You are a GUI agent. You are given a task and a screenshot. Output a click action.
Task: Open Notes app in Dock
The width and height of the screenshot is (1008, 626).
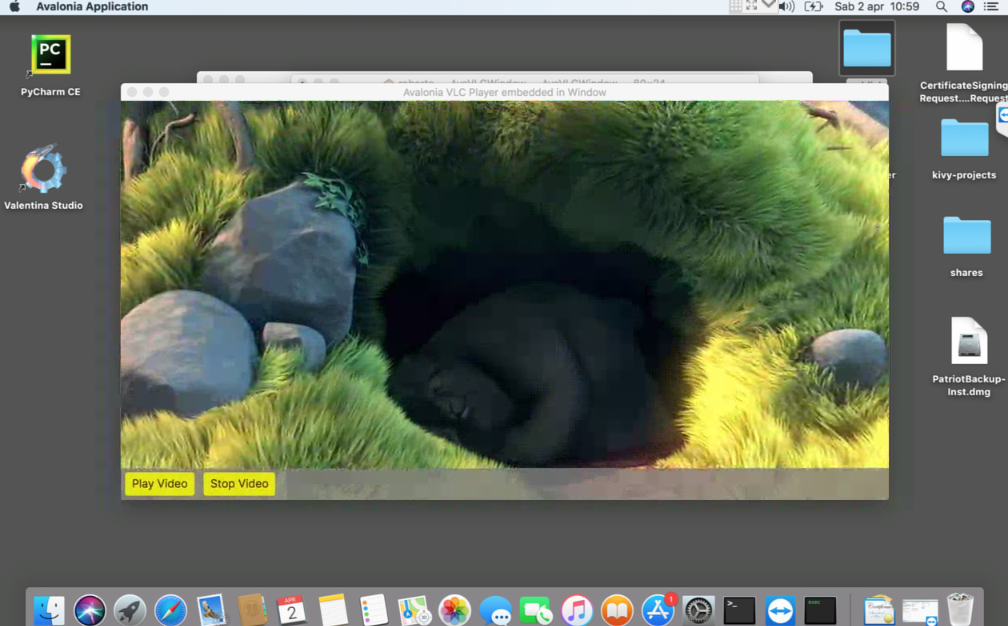(x=332, y=609)
